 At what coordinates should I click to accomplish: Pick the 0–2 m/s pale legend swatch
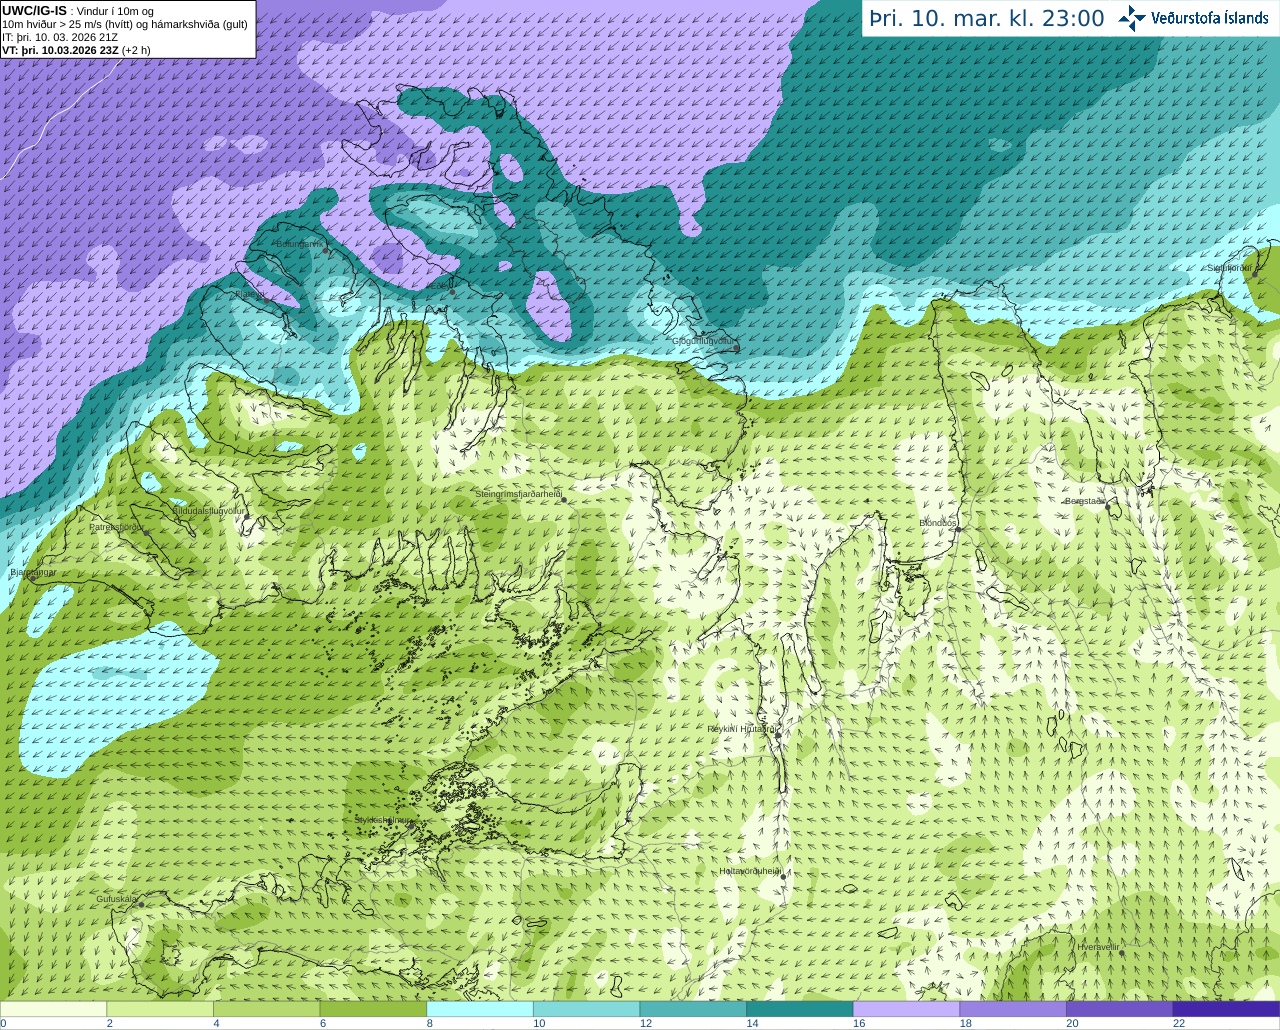point(53,1009)
